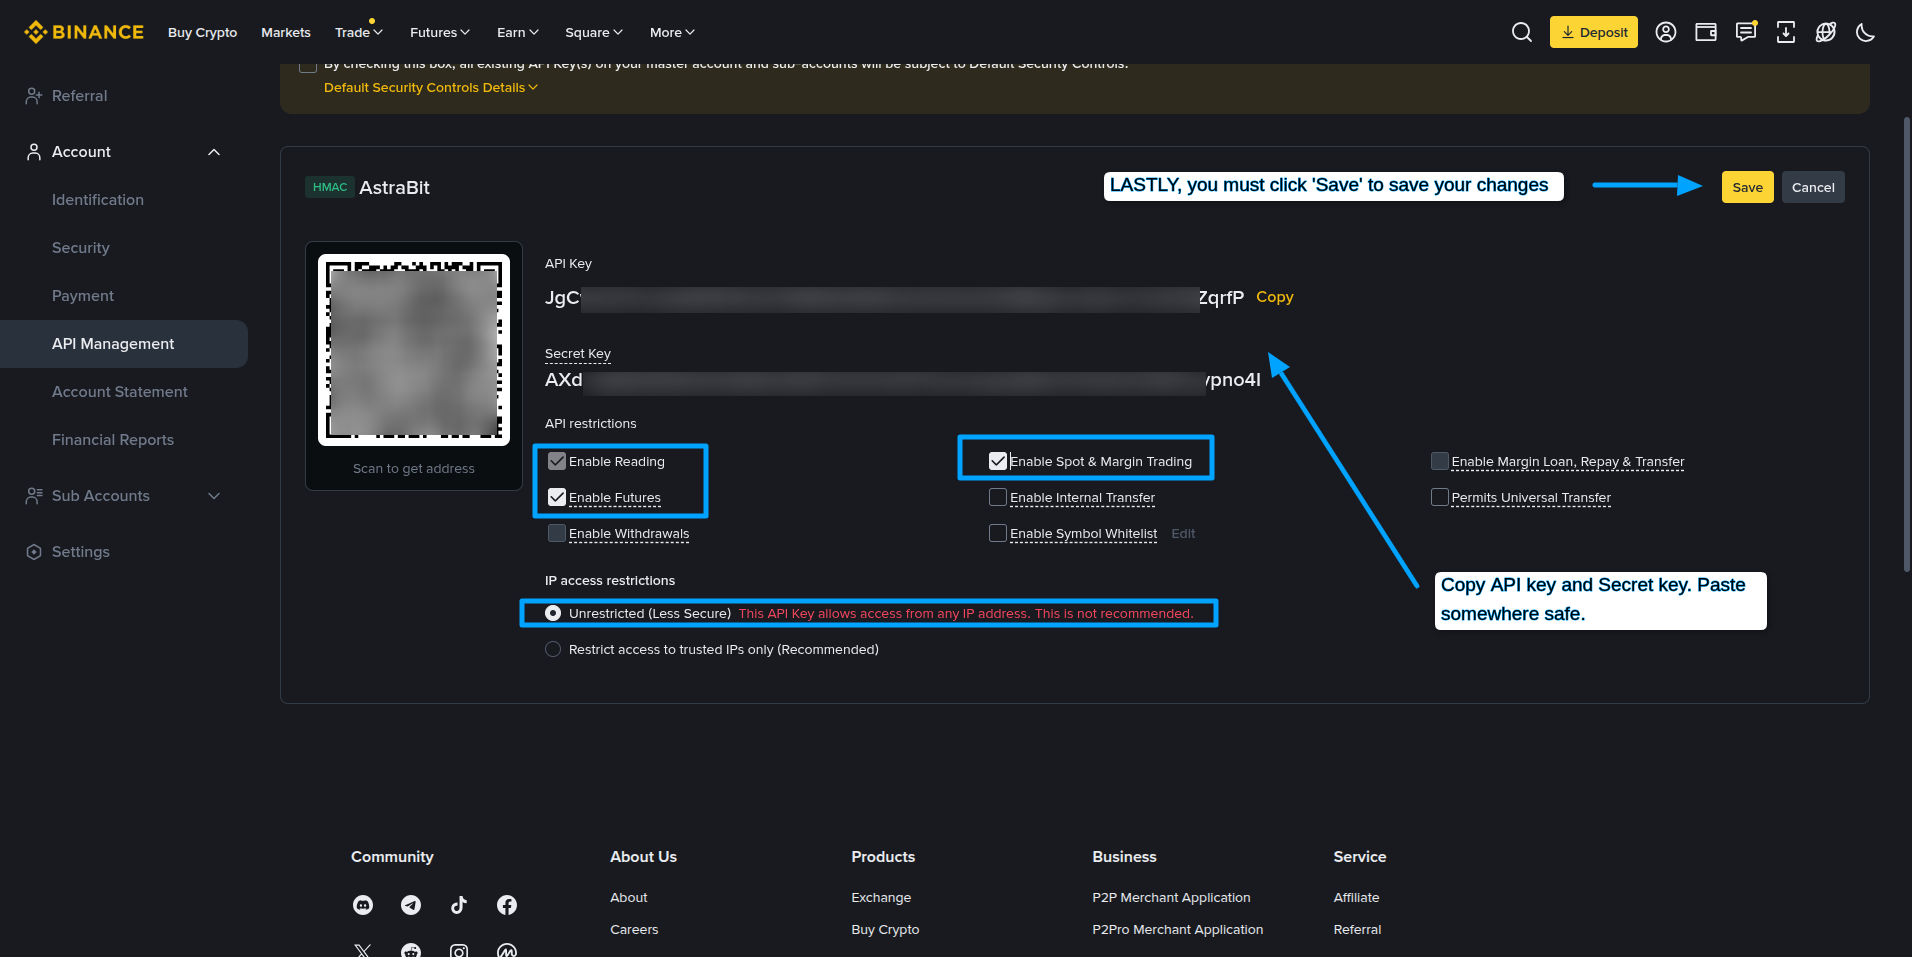This screenshot has height=957, width=1912.
Task: Click the Cancel button
Action: [x=1813, y=187]
